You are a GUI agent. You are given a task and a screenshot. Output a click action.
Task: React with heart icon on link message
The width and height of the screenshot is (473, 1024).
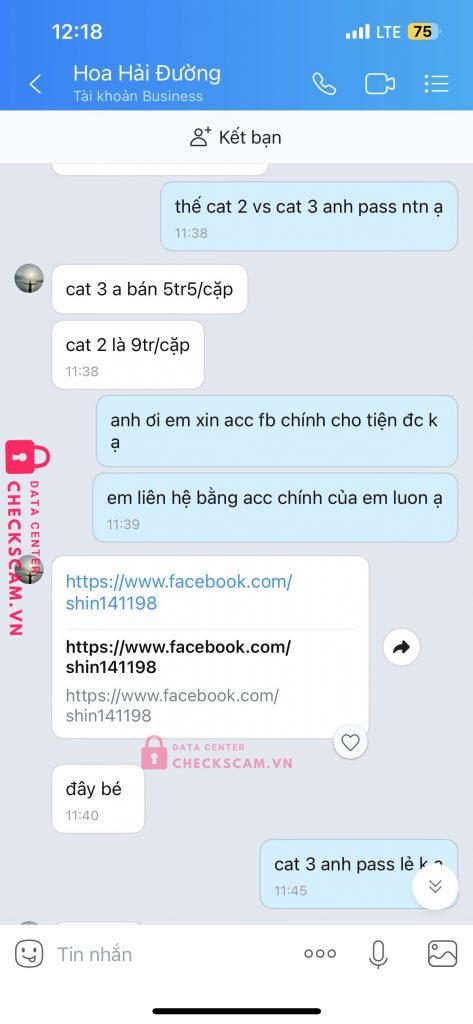[351, 742]
